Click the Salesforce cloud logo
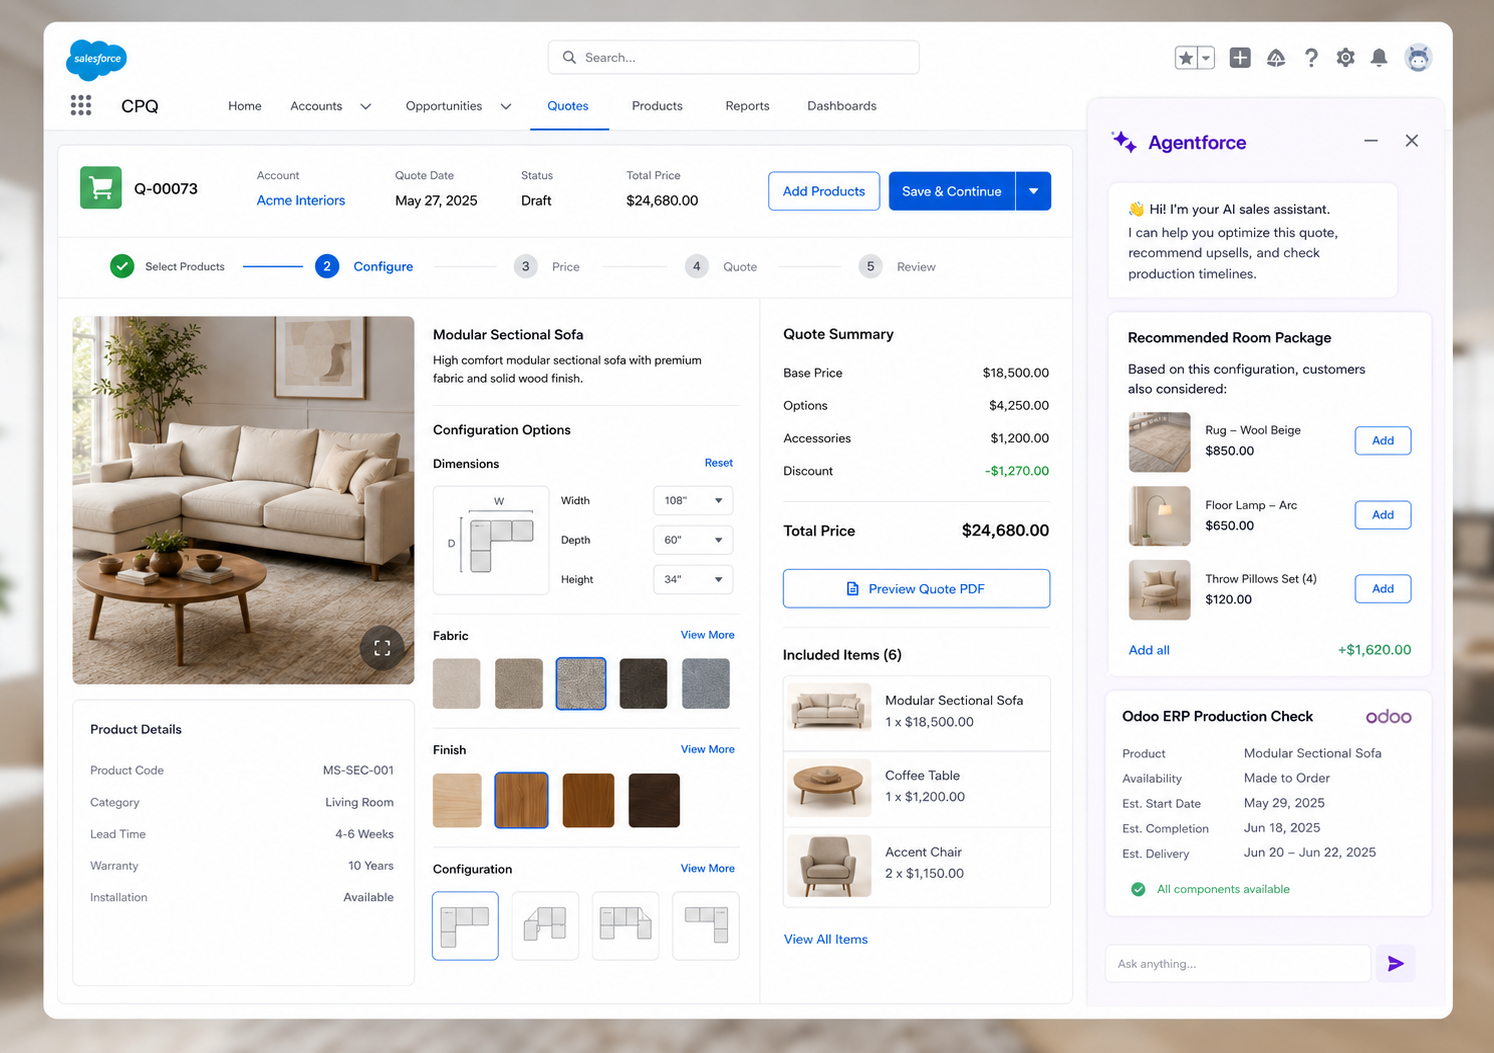This screenshot has width=1494, height=1053. point(97,59)
